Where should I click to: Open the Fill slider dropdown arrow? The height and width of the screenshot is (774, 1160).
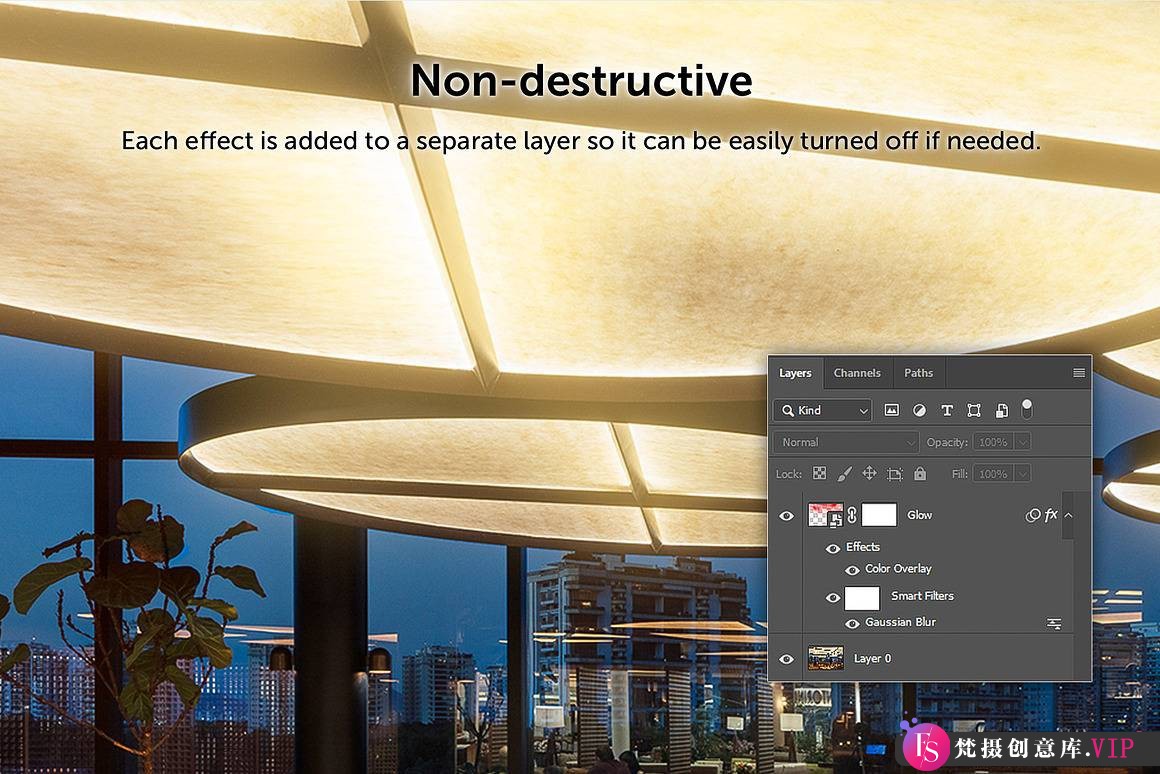1022,474
